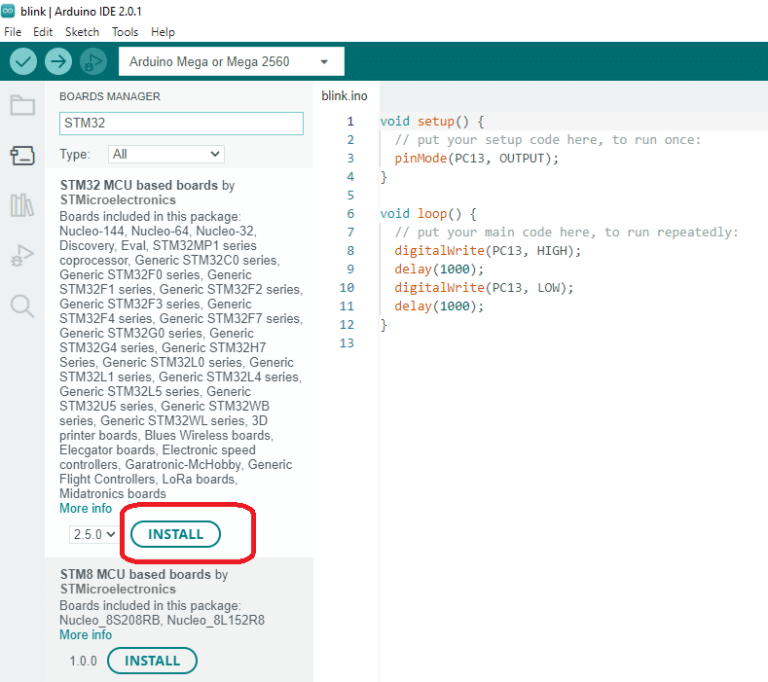This screenshot has width=768, height=682.
Task: Click the setup code comment line
Action: pyautogui.click(x=548, y=140)
